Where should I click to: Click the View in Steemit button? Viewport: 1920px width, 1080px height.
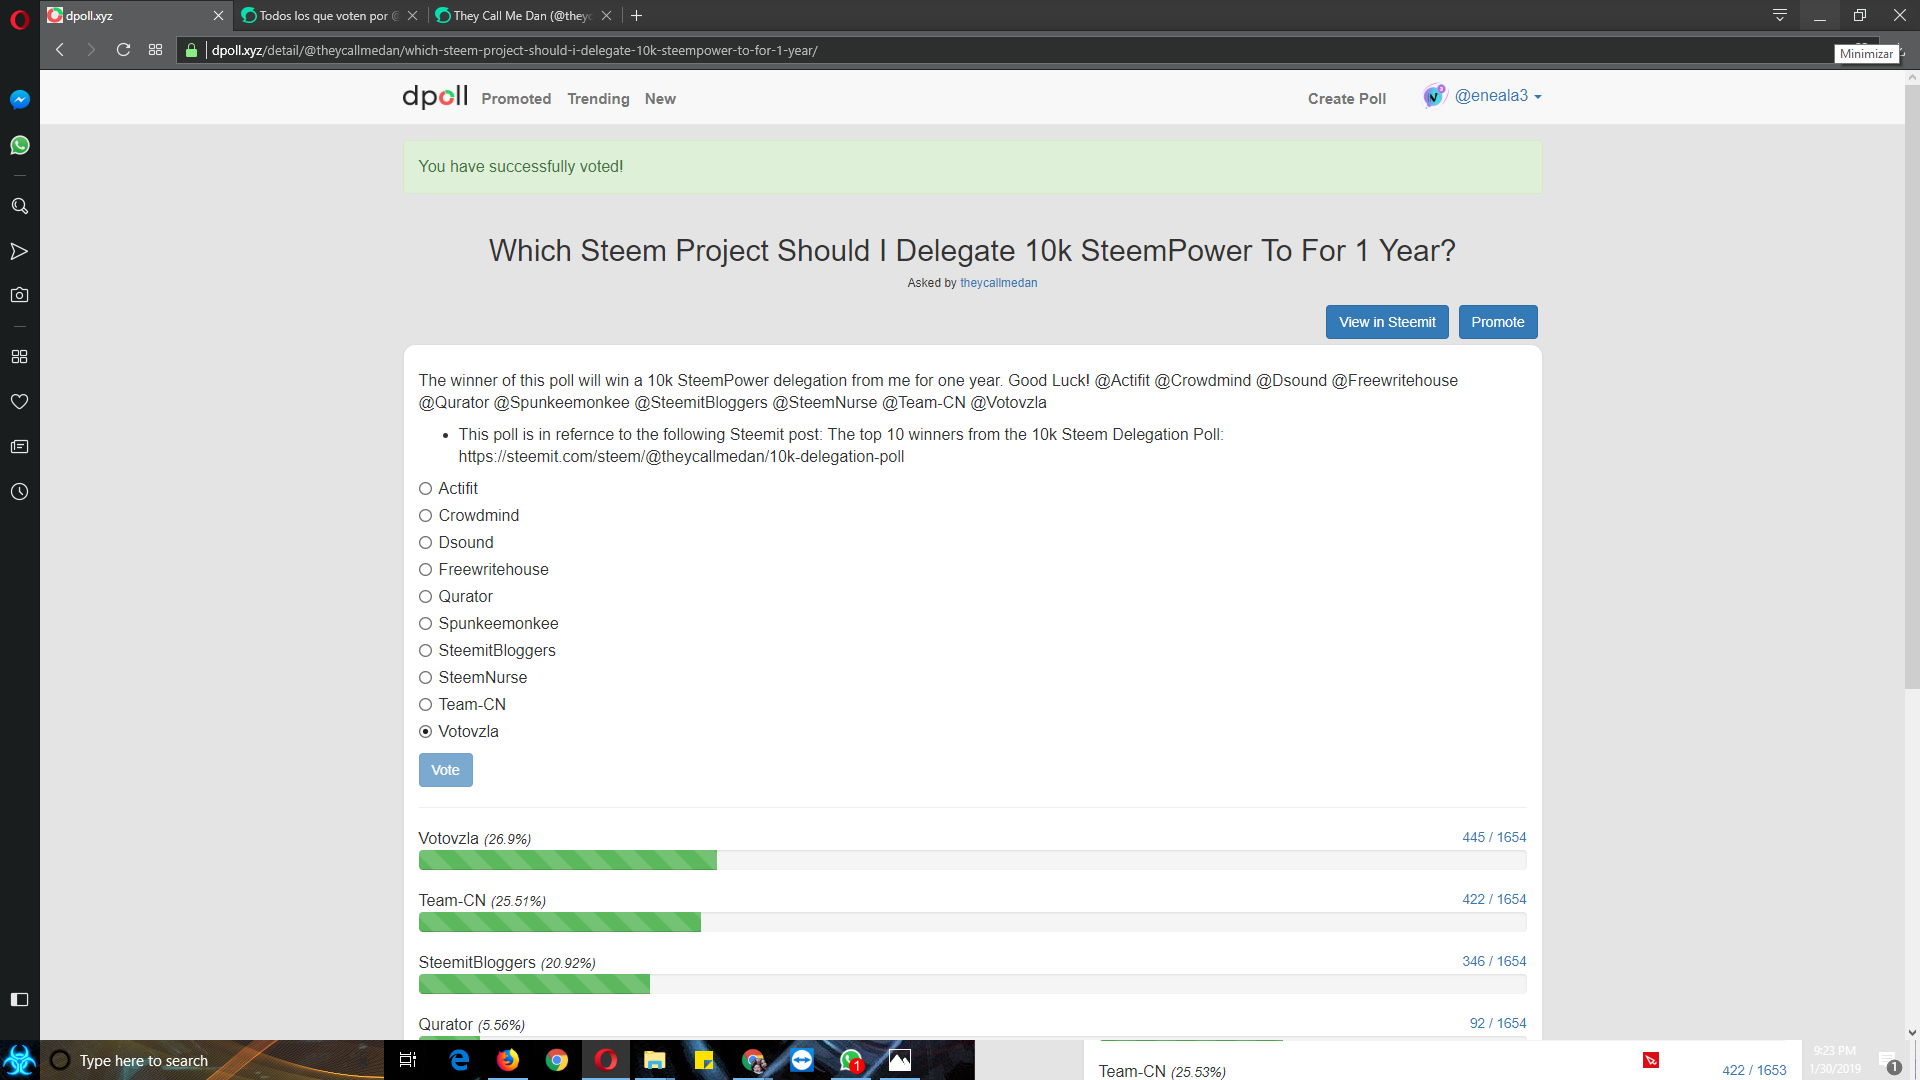point(1386,322)
